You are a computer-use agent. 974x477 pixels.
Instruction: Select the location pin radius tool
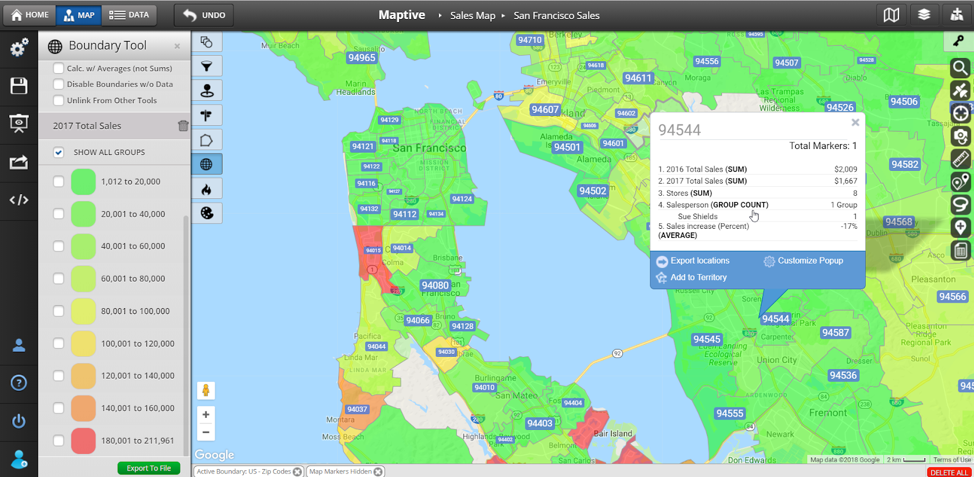207,91
